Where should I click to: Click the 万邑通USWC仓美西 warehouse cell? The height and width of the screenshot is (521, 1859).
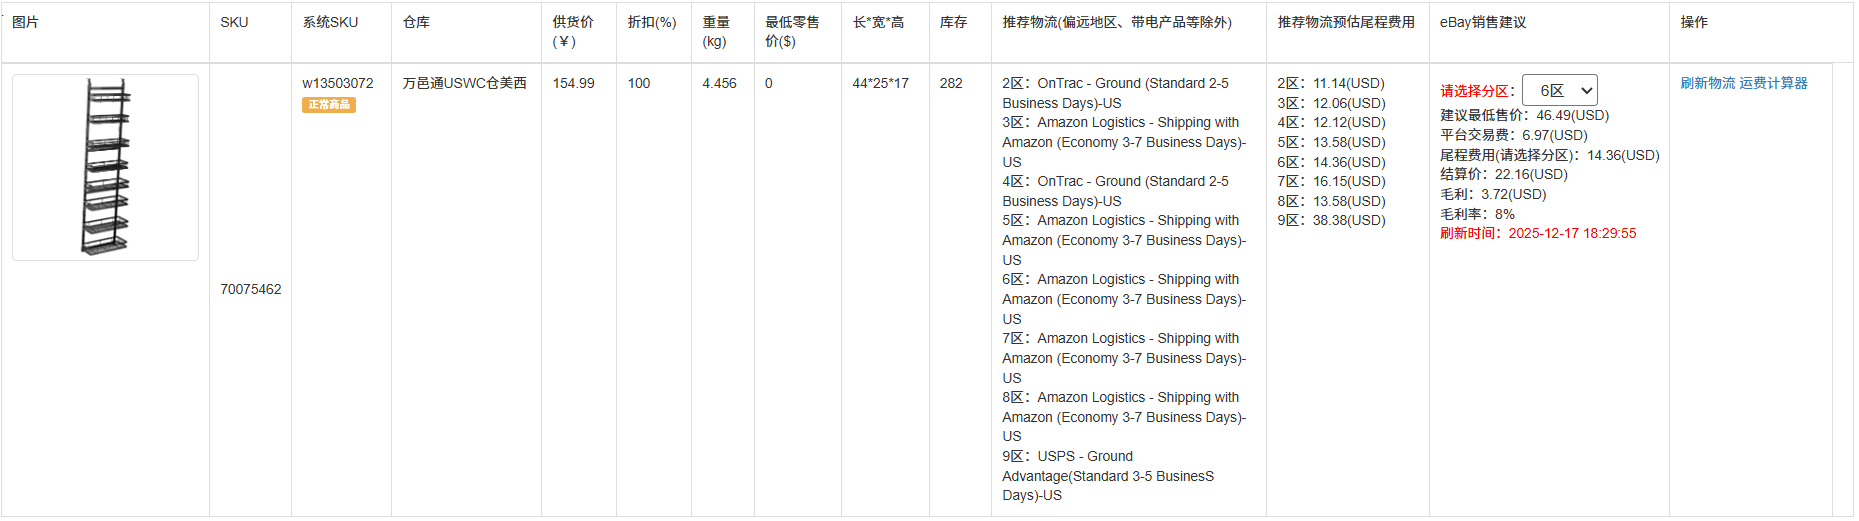(465, 83)
